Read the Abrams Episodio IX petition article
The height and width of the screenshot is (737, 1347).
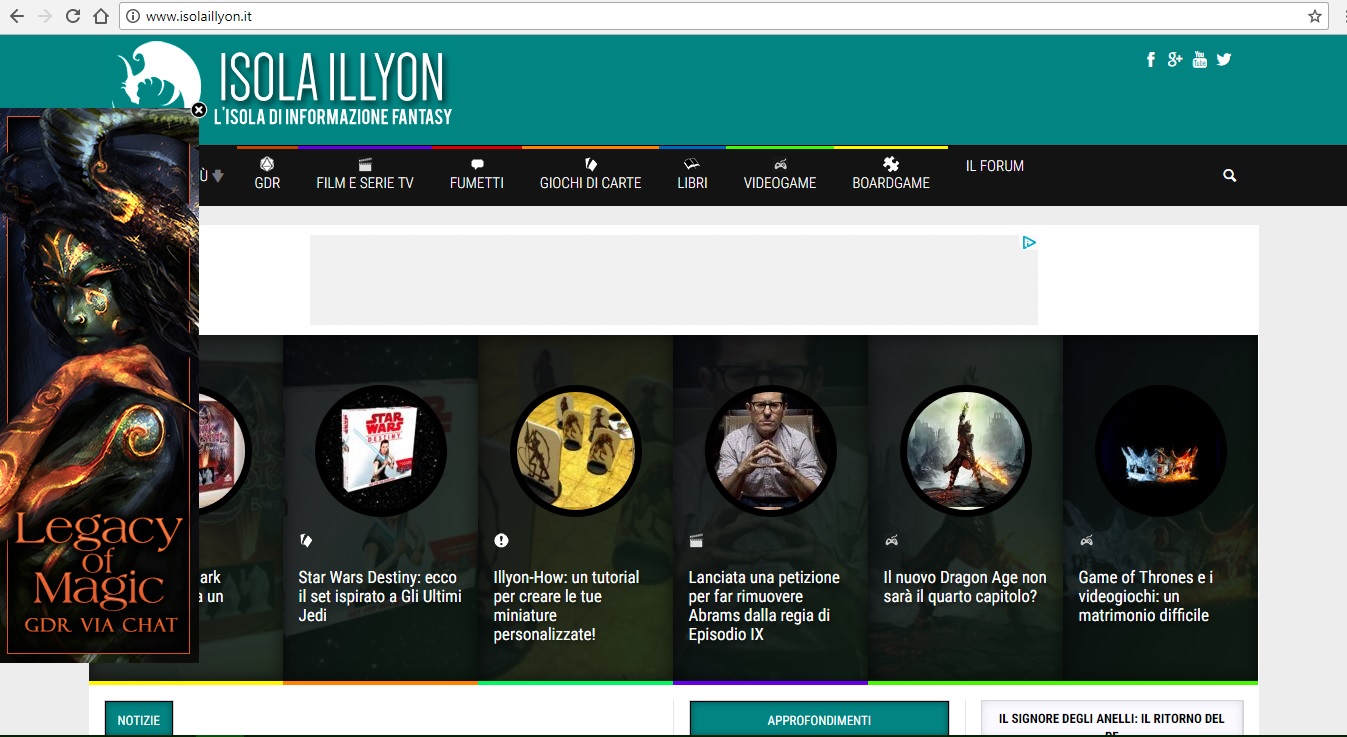tap(764, 606)
